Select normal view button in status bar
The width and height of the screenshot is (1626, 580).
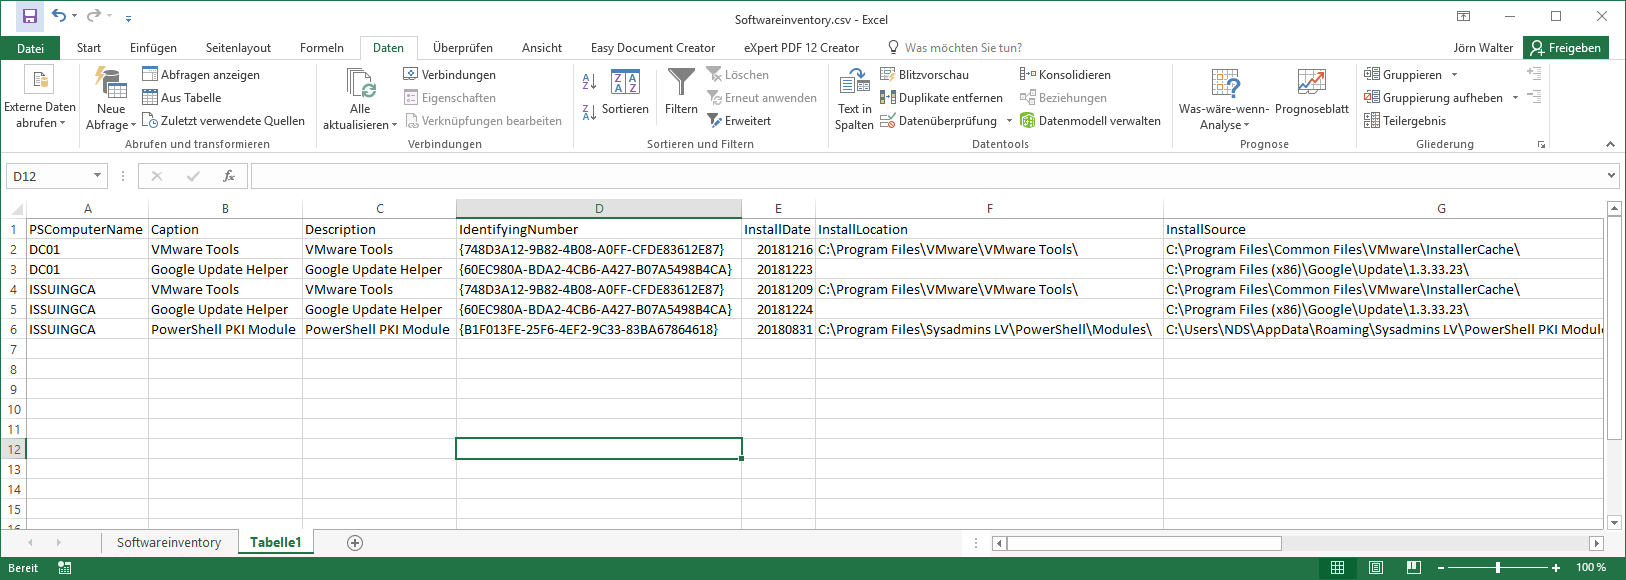click(x=1337, y=568)
